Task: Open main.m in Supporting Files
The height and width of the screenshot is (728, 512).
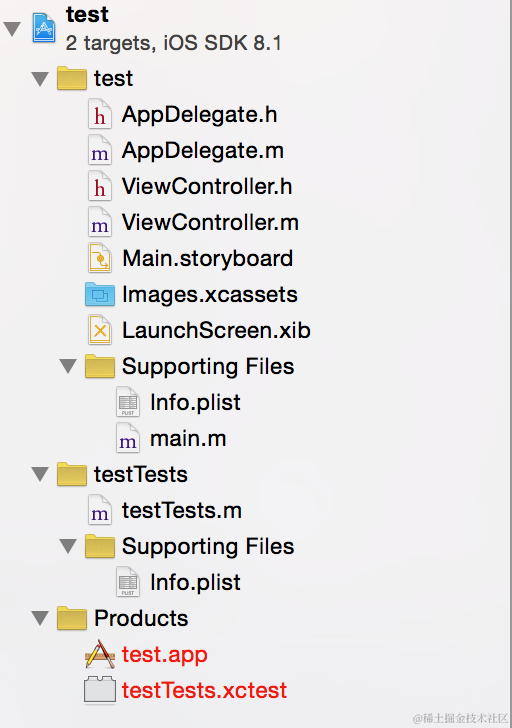Action: 188,439
